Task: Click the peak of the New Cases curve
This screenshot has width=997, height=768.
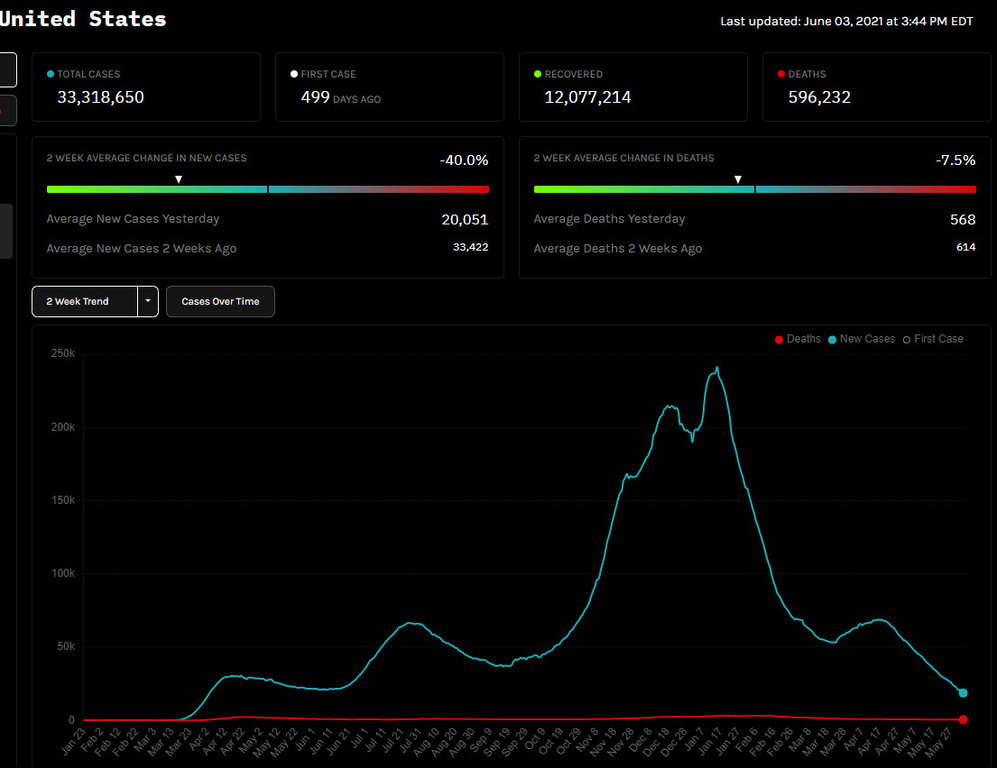Action: point(717,368)
